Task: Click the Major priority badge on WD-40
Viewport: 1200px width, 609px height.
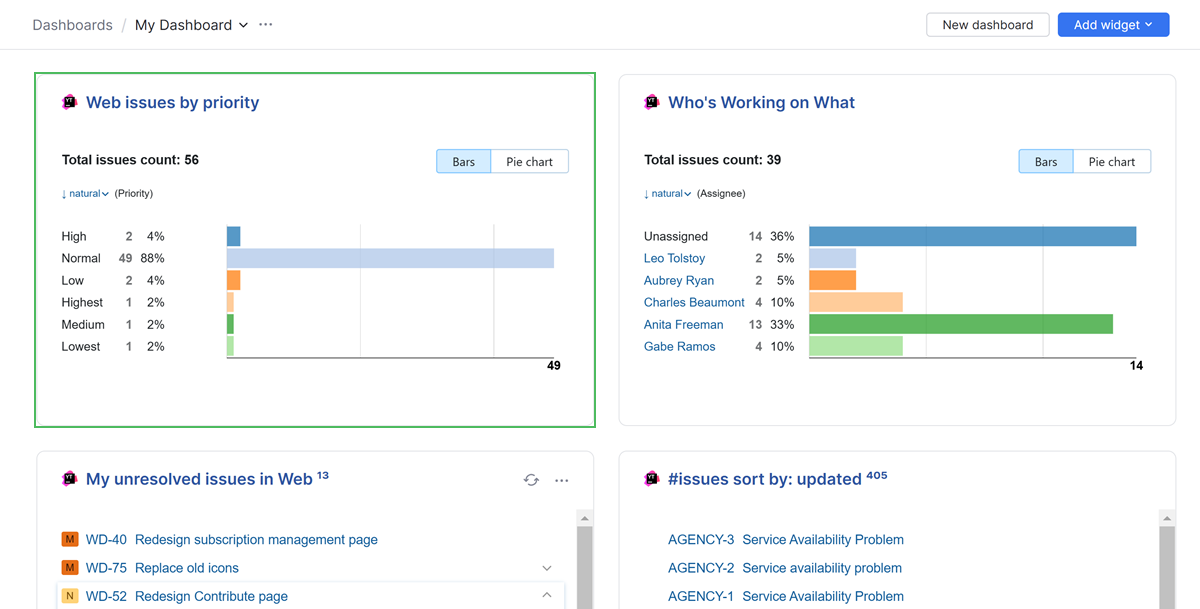Action: coord(69,539)
